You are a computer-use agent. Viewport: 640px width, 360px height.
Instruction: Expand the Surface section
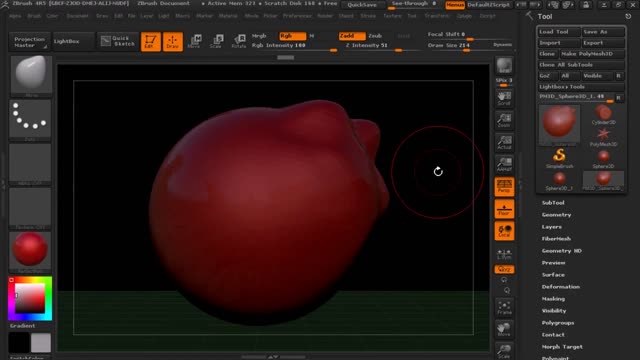click(x=553, y=275)
